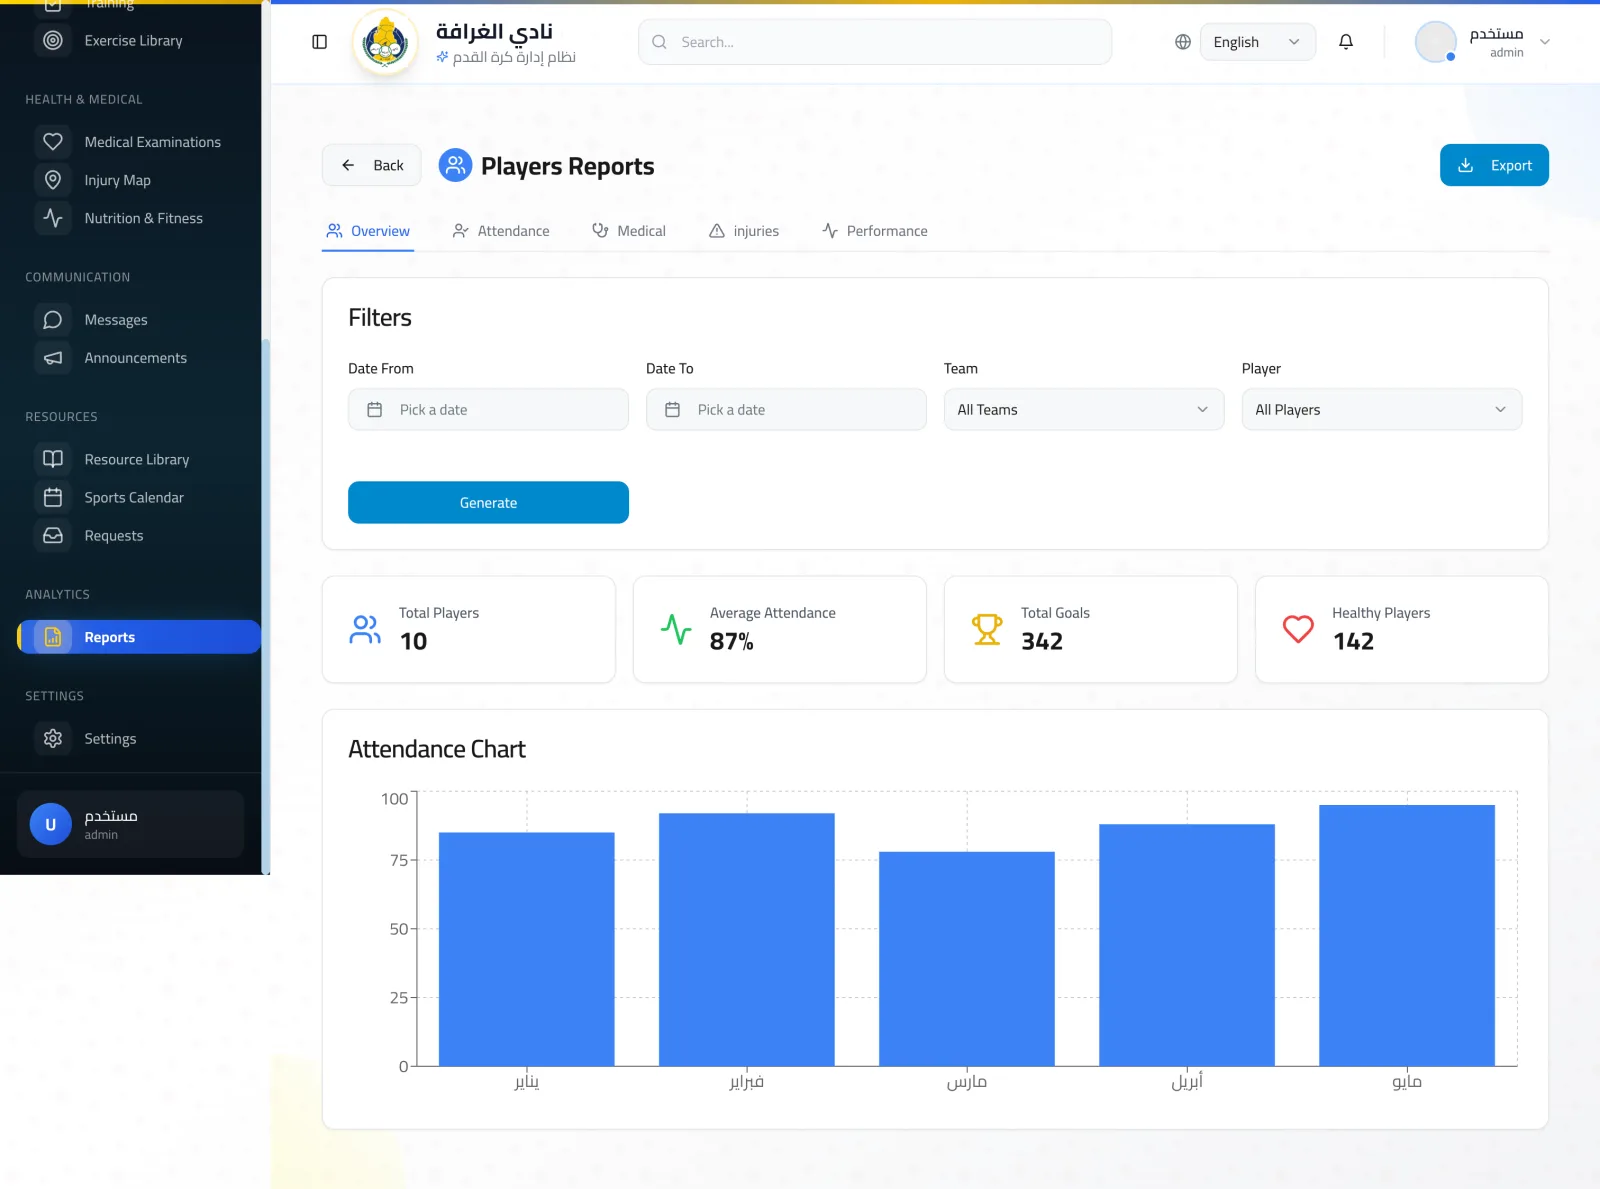Open notifications bell

[x=1346, y=42]
